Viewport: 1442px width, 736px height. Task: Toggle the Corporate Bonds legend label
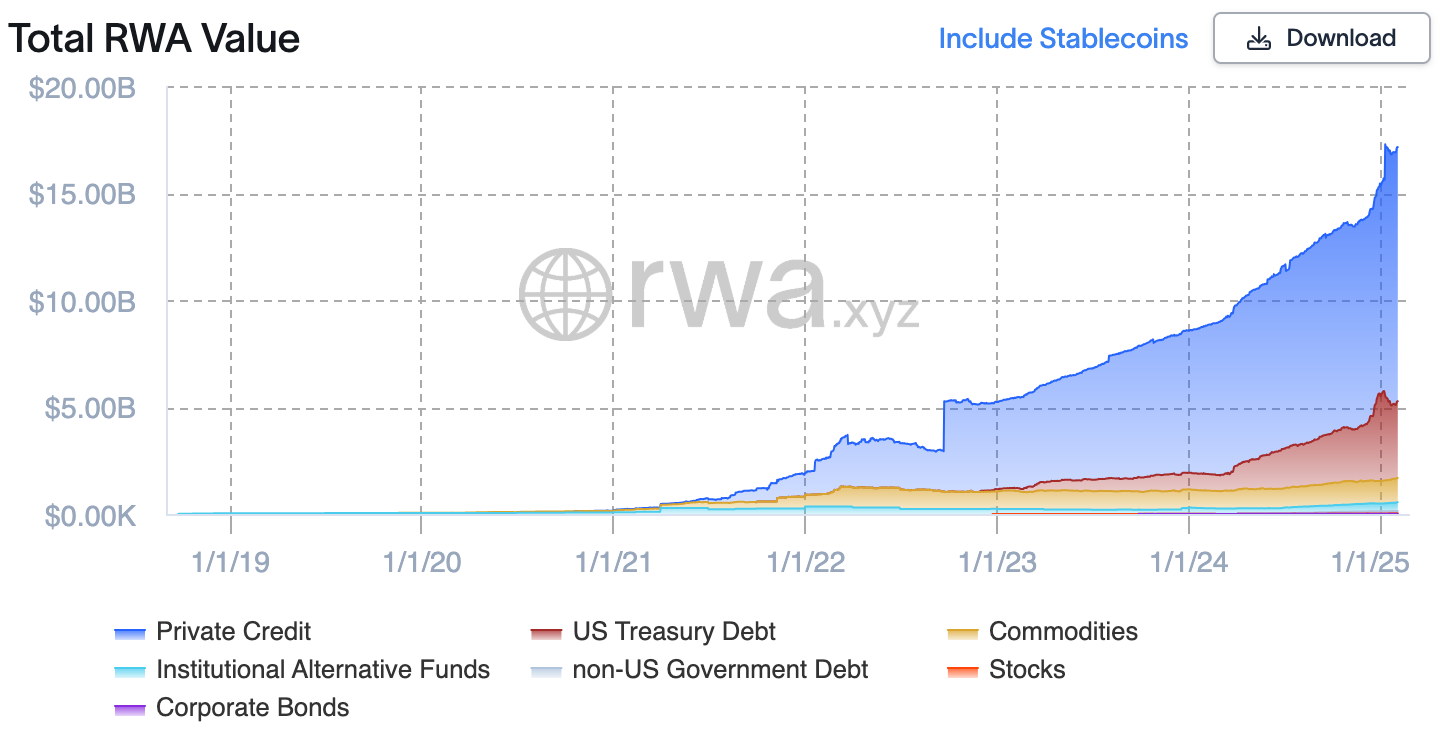(252, 708)
